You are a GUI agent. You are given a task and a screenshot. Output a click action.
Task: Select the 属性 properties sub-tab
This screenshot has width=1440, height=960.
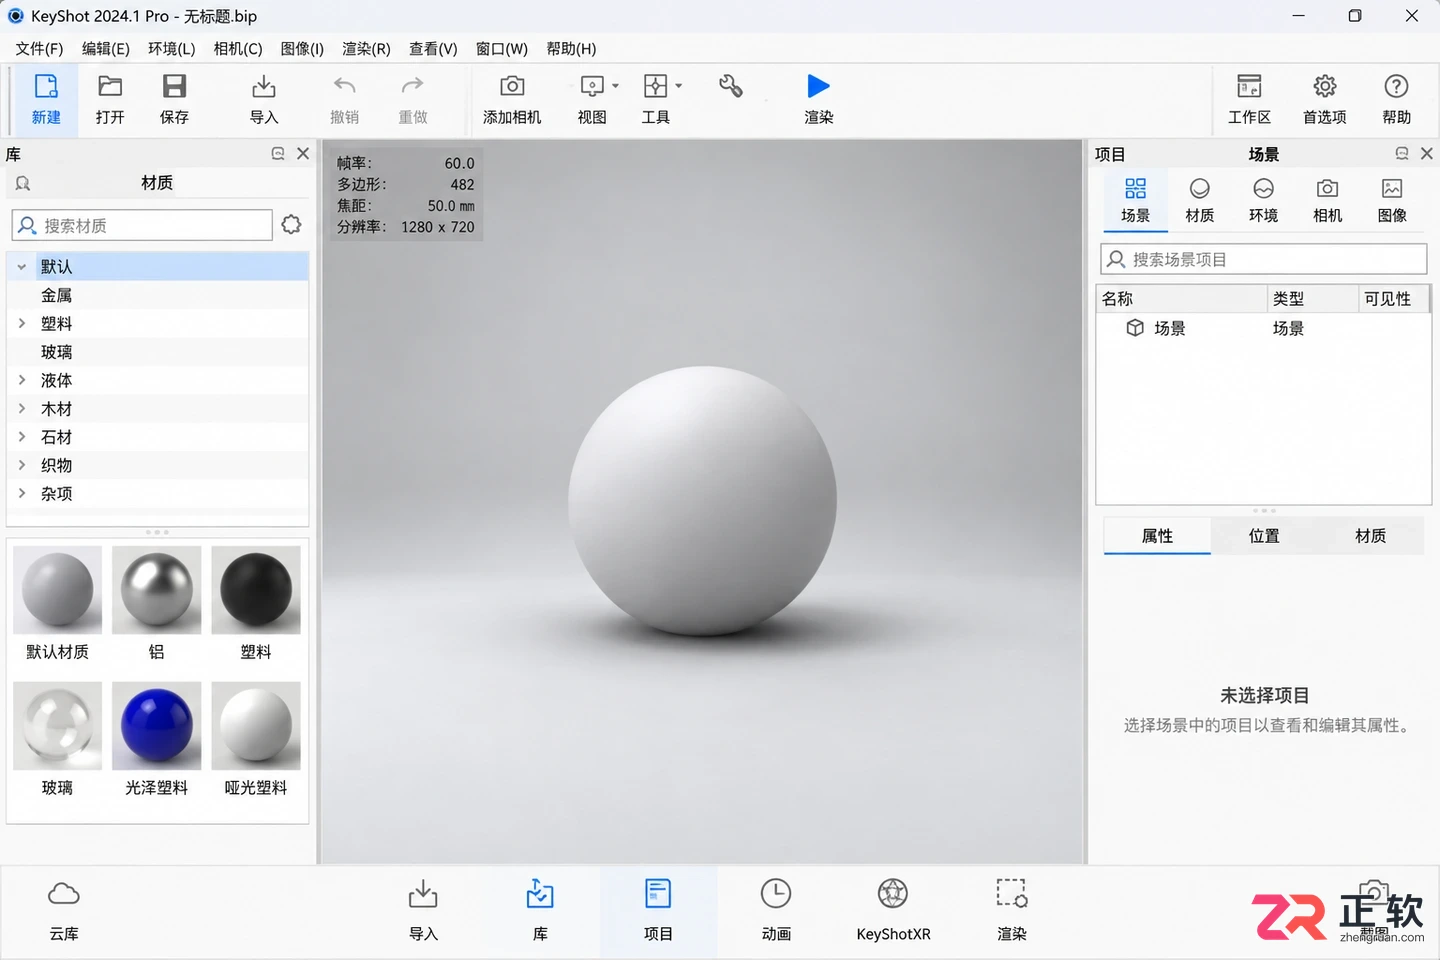pyautogui.click(x=1157, y=536)
